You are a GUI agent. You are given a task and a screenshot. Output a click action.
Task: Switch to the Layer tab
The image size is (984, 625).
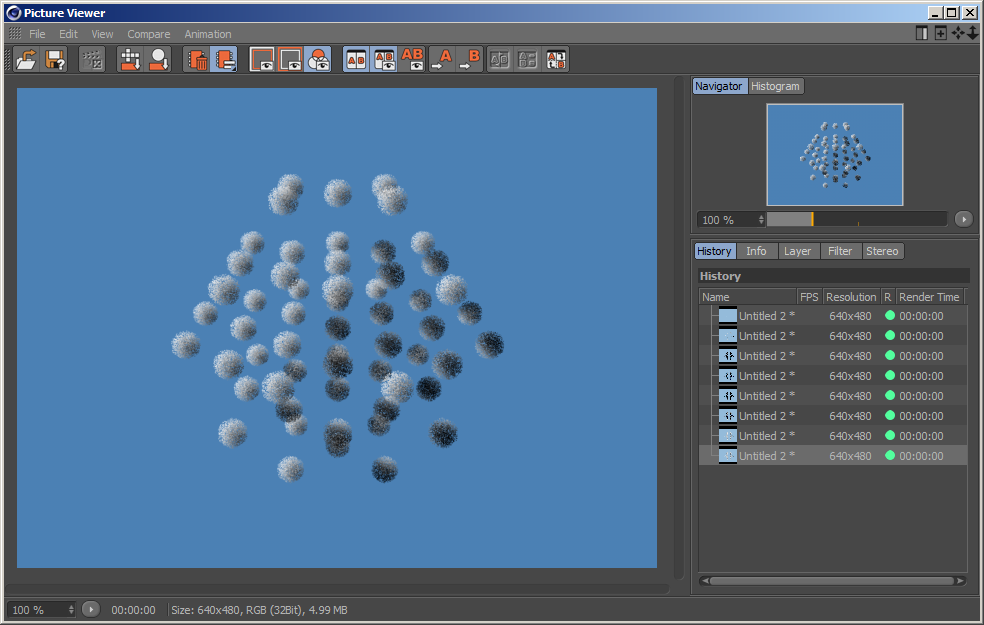pyautogui.click(x=797, y=251)
